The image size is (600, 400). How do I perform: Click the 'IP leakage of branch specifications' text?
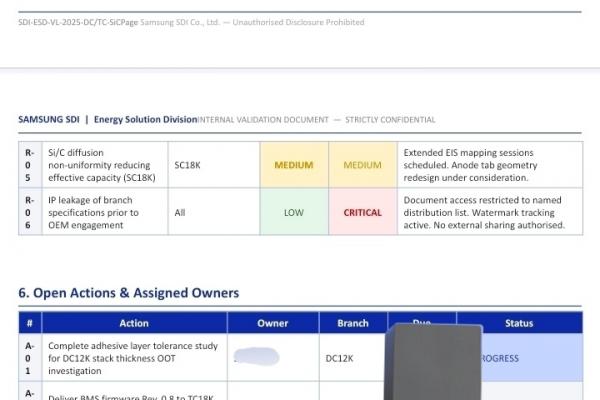tap(93, 212)
